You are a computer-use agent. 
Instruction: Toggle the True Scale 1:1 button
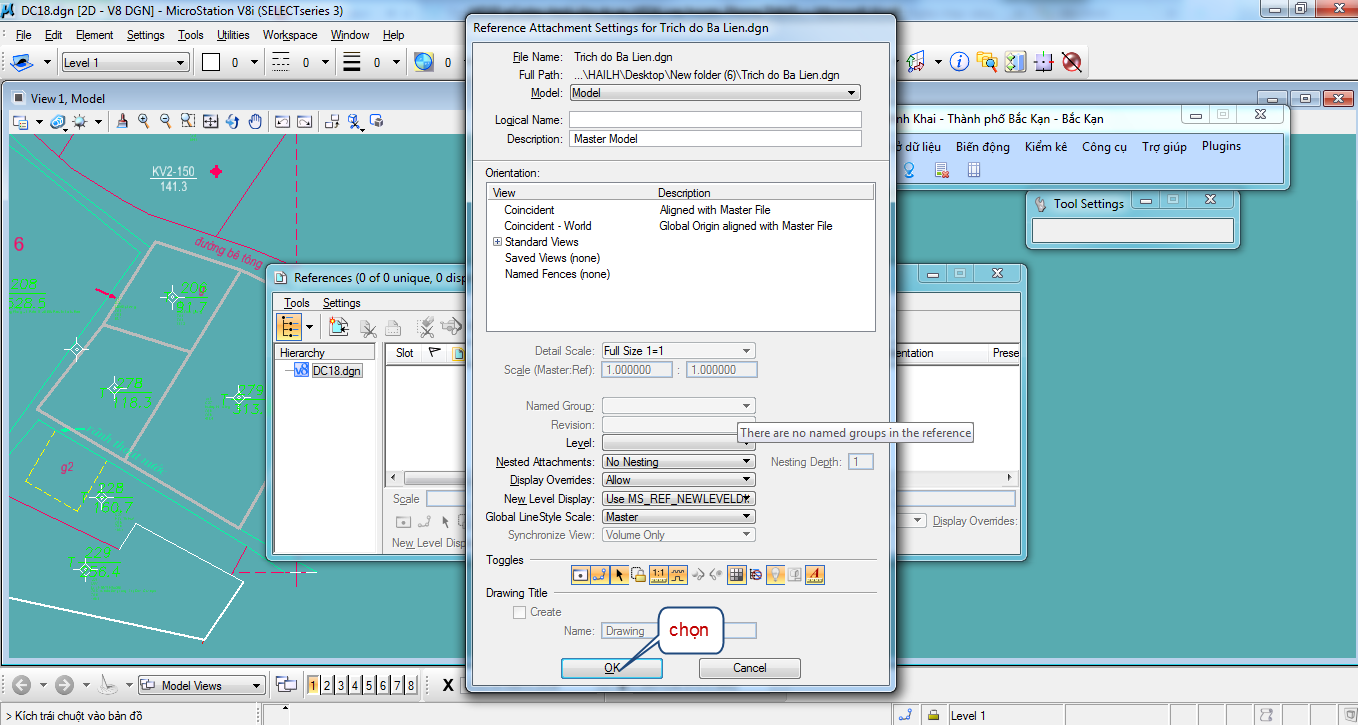pos(658,574)
